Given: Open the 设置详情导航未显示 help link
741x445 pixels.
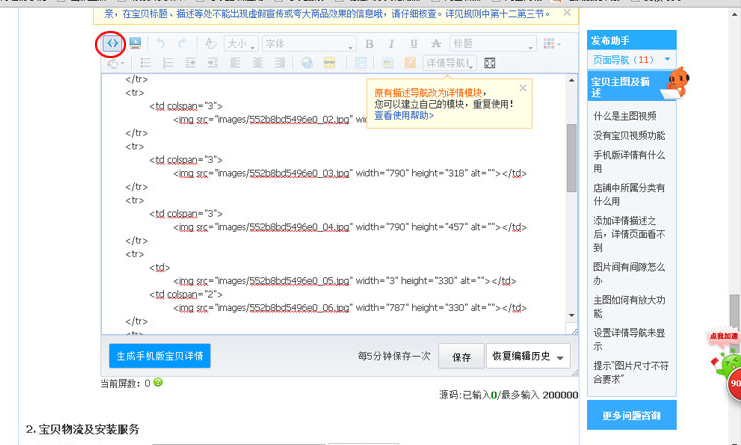Looking at the screenshot, I should (629, 339).
